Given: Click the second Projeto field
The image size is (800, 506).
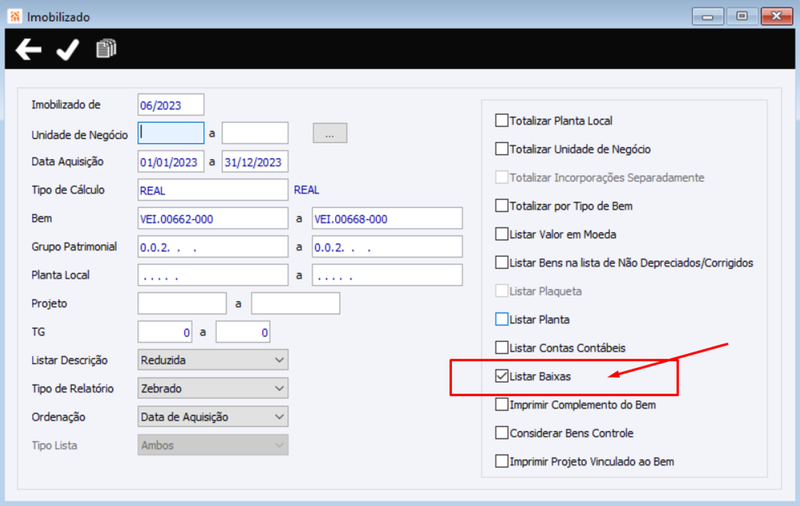Looking at the screenshot, I should (295, 303).
